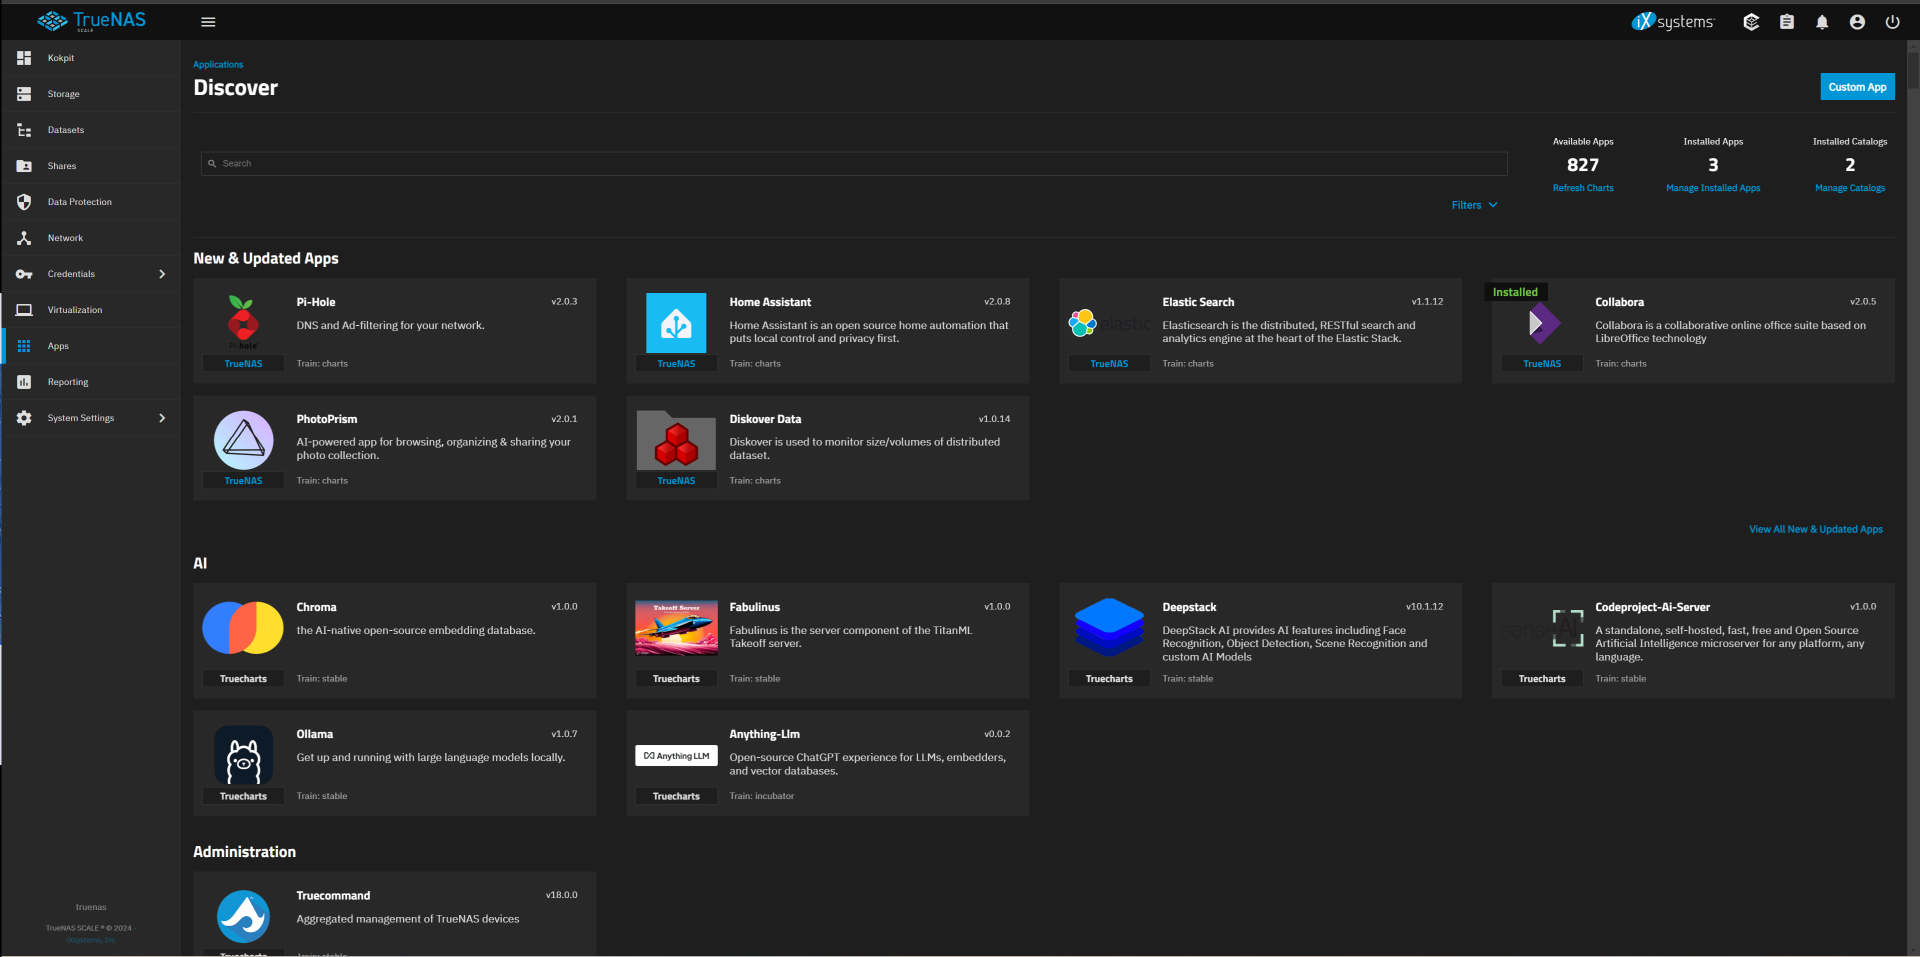This screenshot has width=1920, height=957.
Task: Expand the Filters dropdown
Action: click(x=1474, y=205)
